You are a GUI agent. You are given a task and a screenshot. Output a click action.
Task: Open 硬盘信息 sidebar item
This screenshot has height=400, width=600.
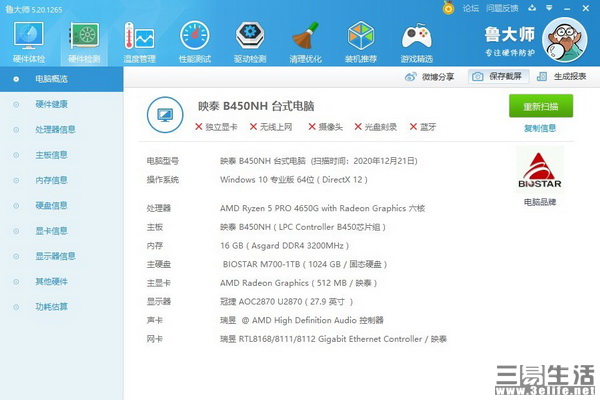[52, 206]
